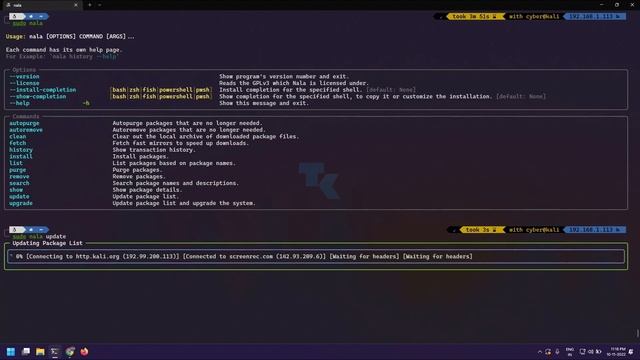This screenshot has height=360, width=640.
Task: Click the microphone tray icon
Action: coord(557,351)
